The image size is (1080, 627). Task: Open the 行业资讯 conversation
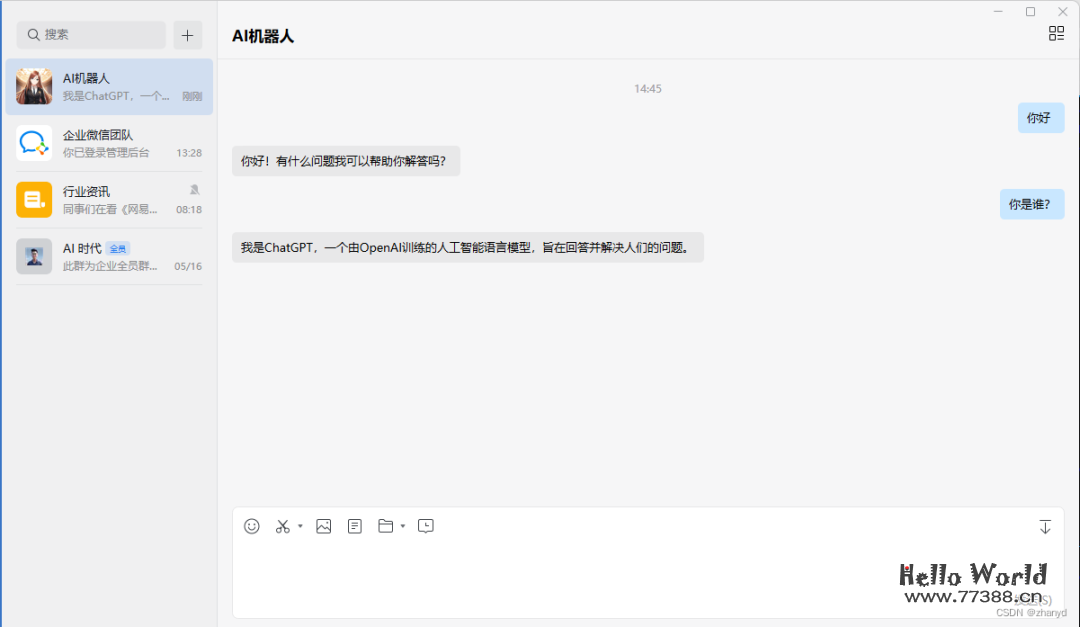pos(110,200)
